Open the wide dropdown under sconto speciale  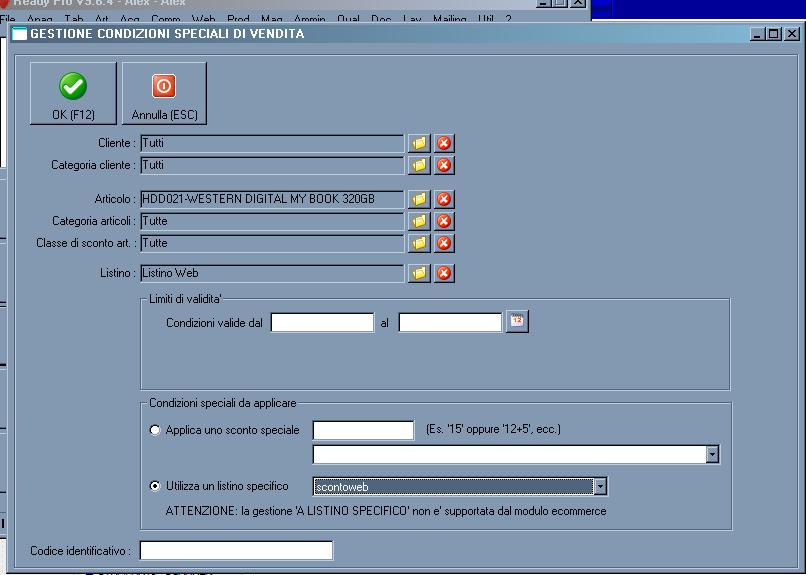[712, 455]
